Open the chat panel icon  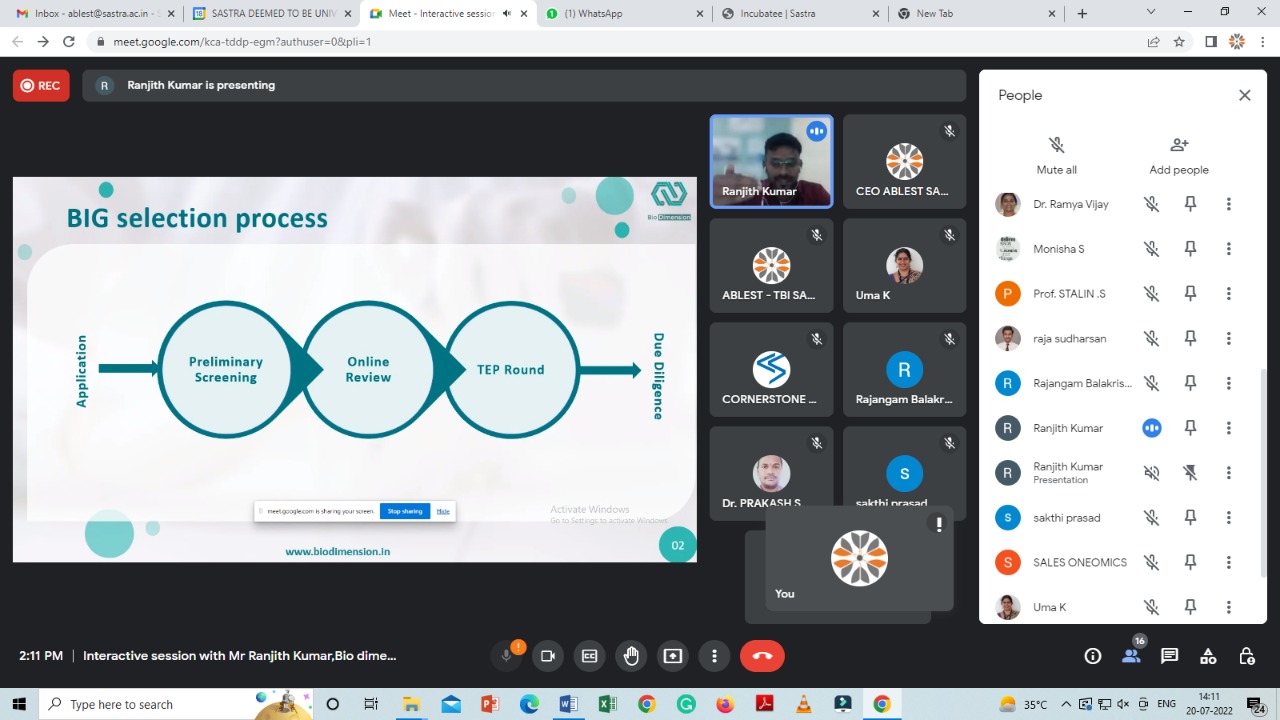pyautogui.click(x=1169, y=656)
